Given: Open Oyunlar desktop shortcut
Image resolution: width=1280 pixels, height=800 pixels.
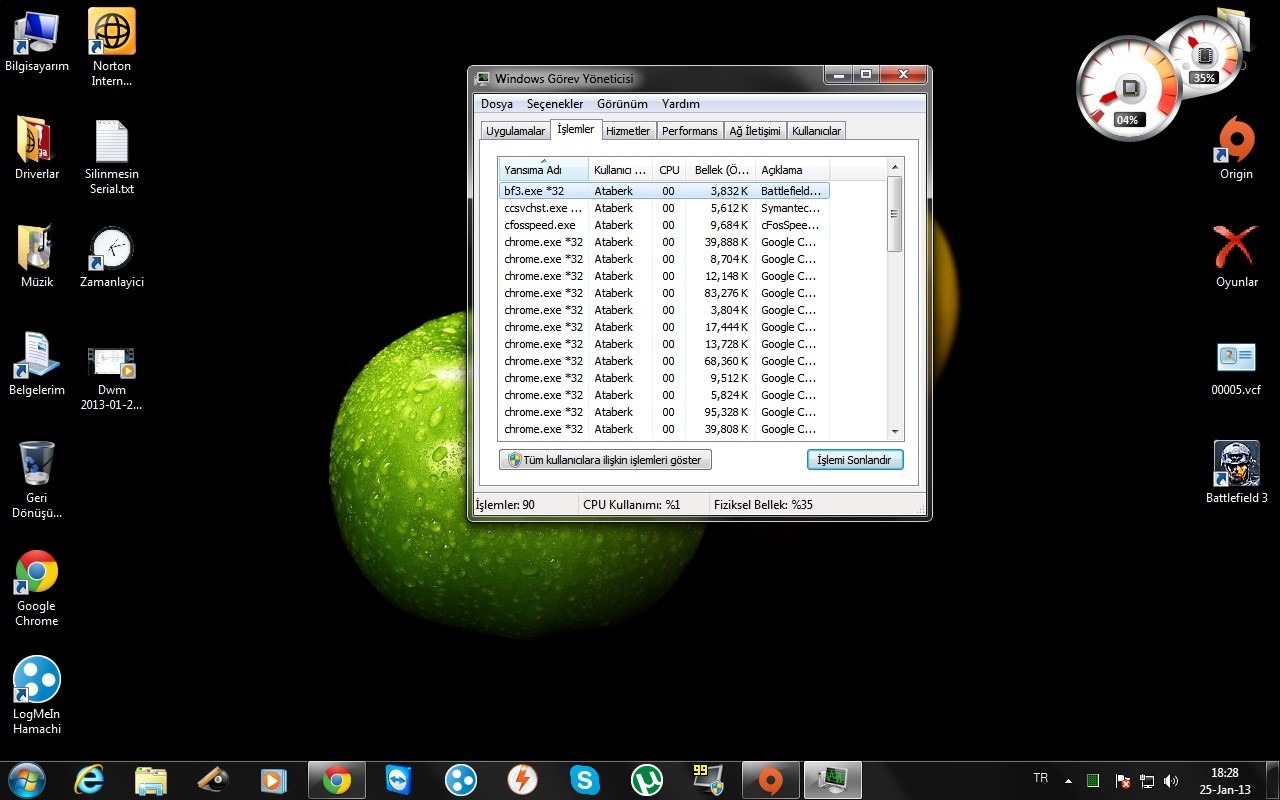Looking at the screenshot, I should click(1236, 257).
